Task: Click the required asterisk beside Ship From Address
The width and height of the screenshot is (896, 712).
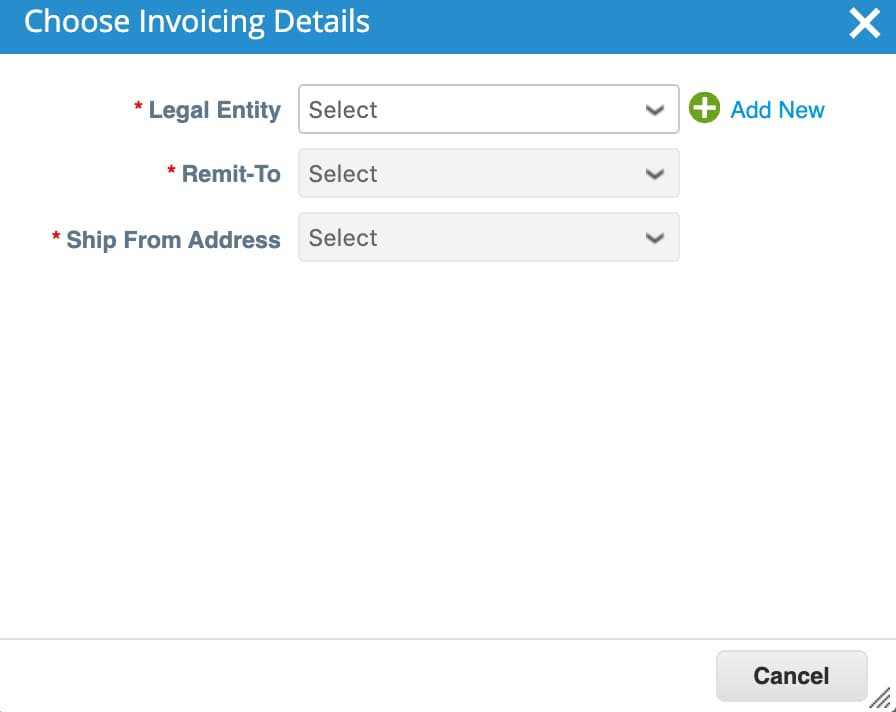Action: coord(57,238)
